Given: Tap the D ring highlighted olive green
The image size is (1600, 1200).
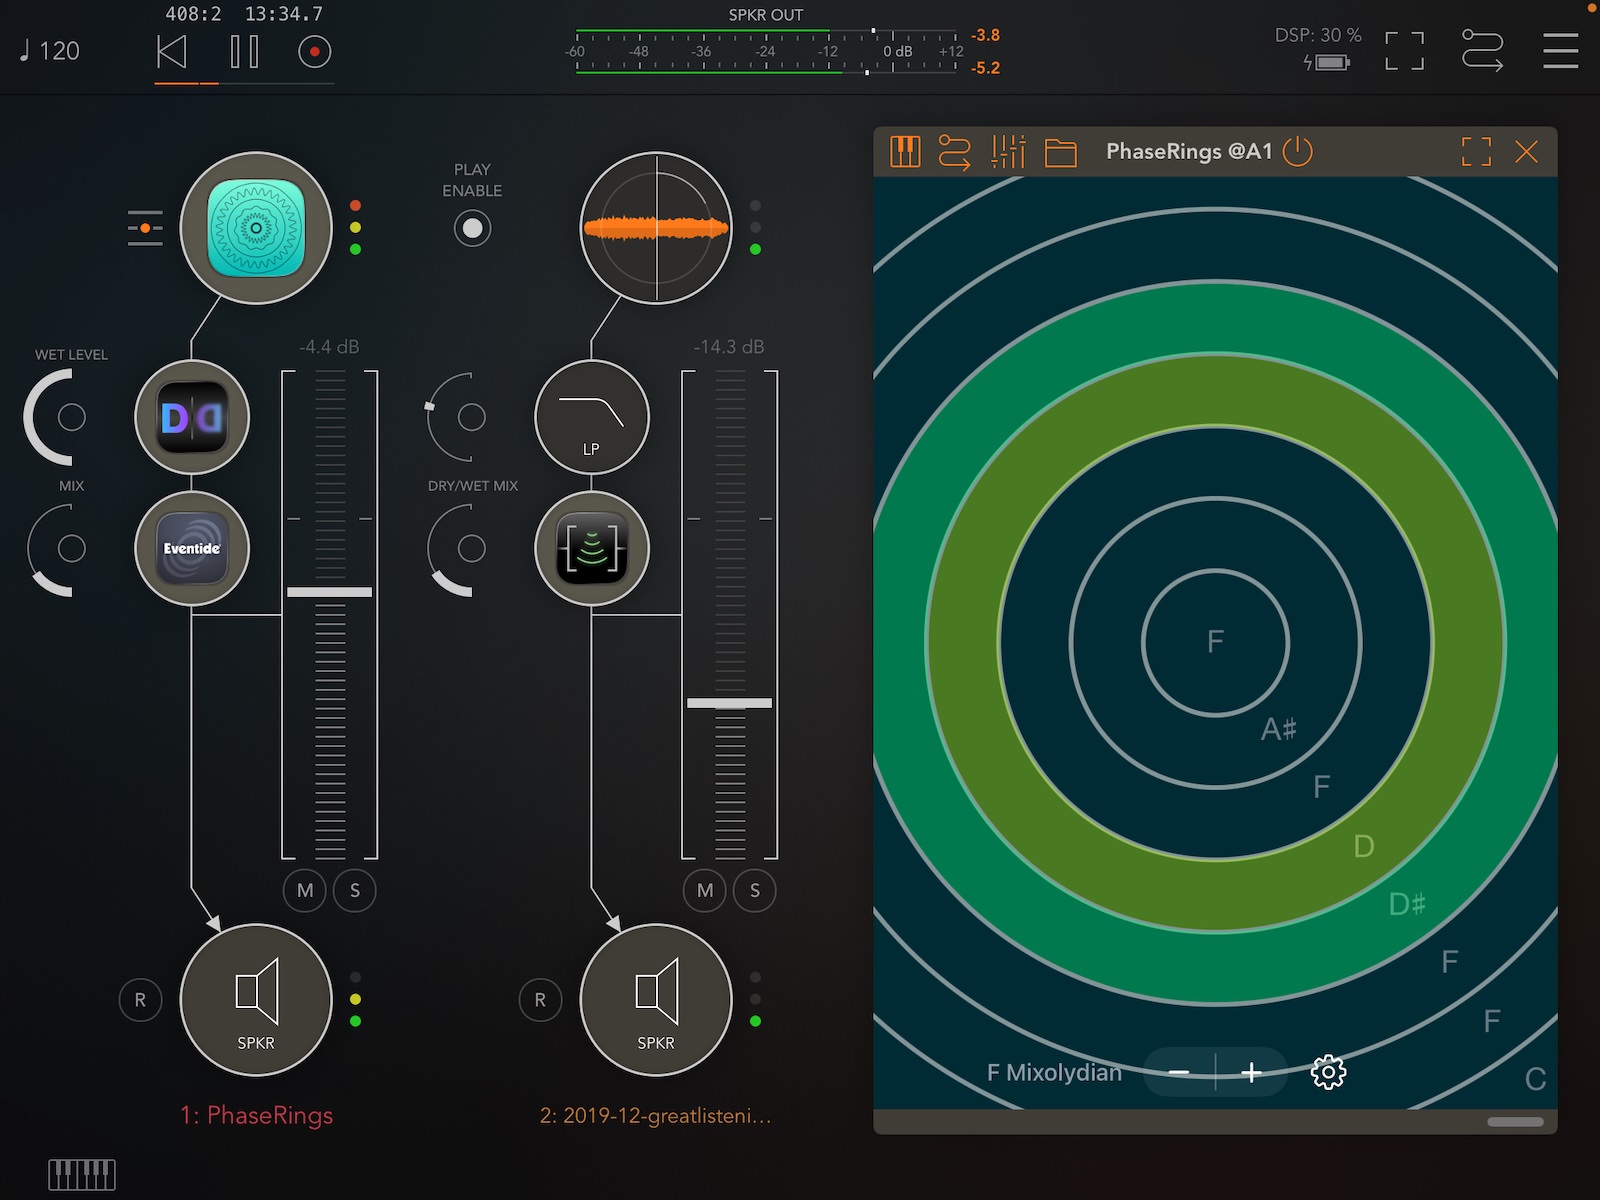Looking at the screenshot, I should (1364, 847).
